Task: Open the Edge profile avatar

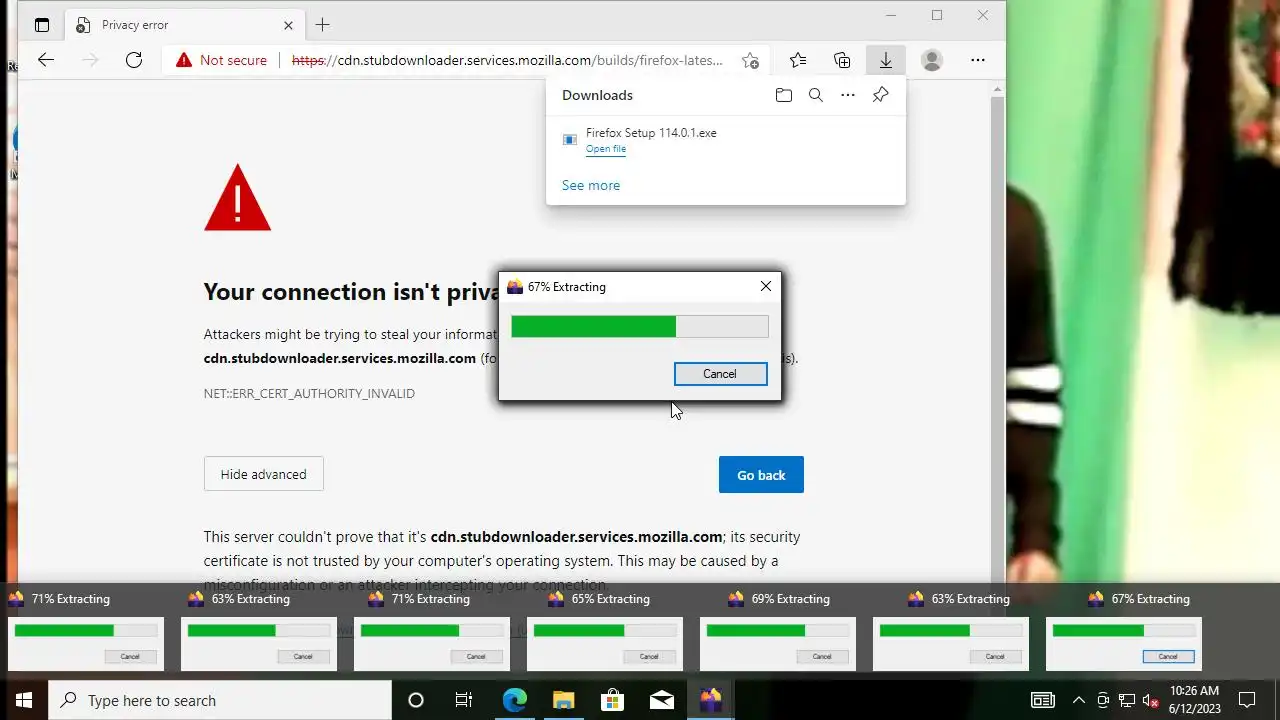Action: click(x=932, y=60)
